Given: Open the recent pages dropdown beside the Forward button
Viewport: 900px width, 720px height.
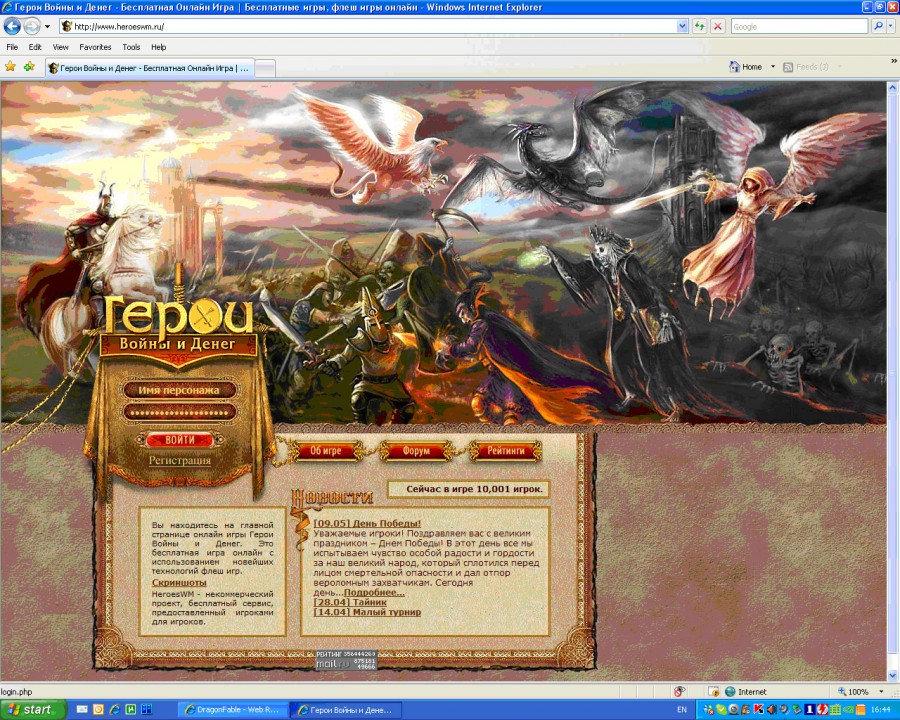Looking at the screenshot, I should coord(47,26).
